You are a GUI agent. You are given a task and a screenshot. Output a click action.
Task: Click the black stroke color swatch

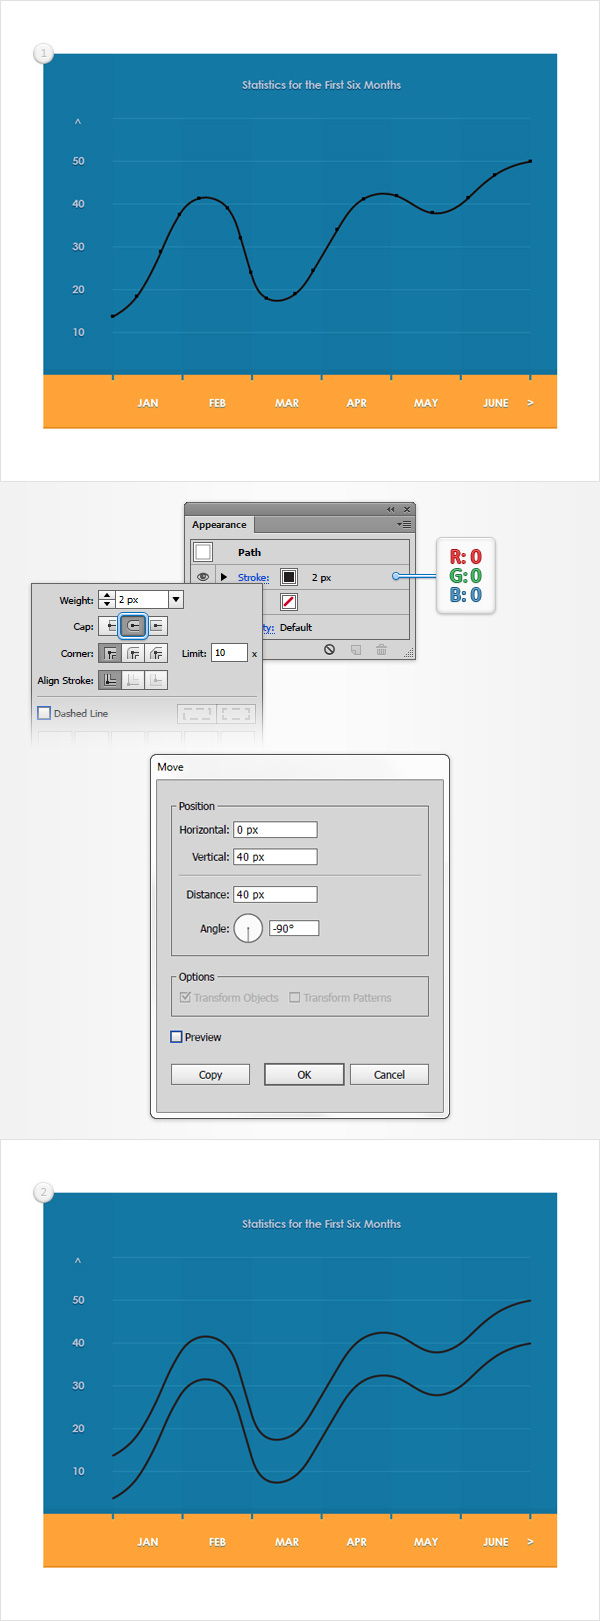(x=289, y=577)
